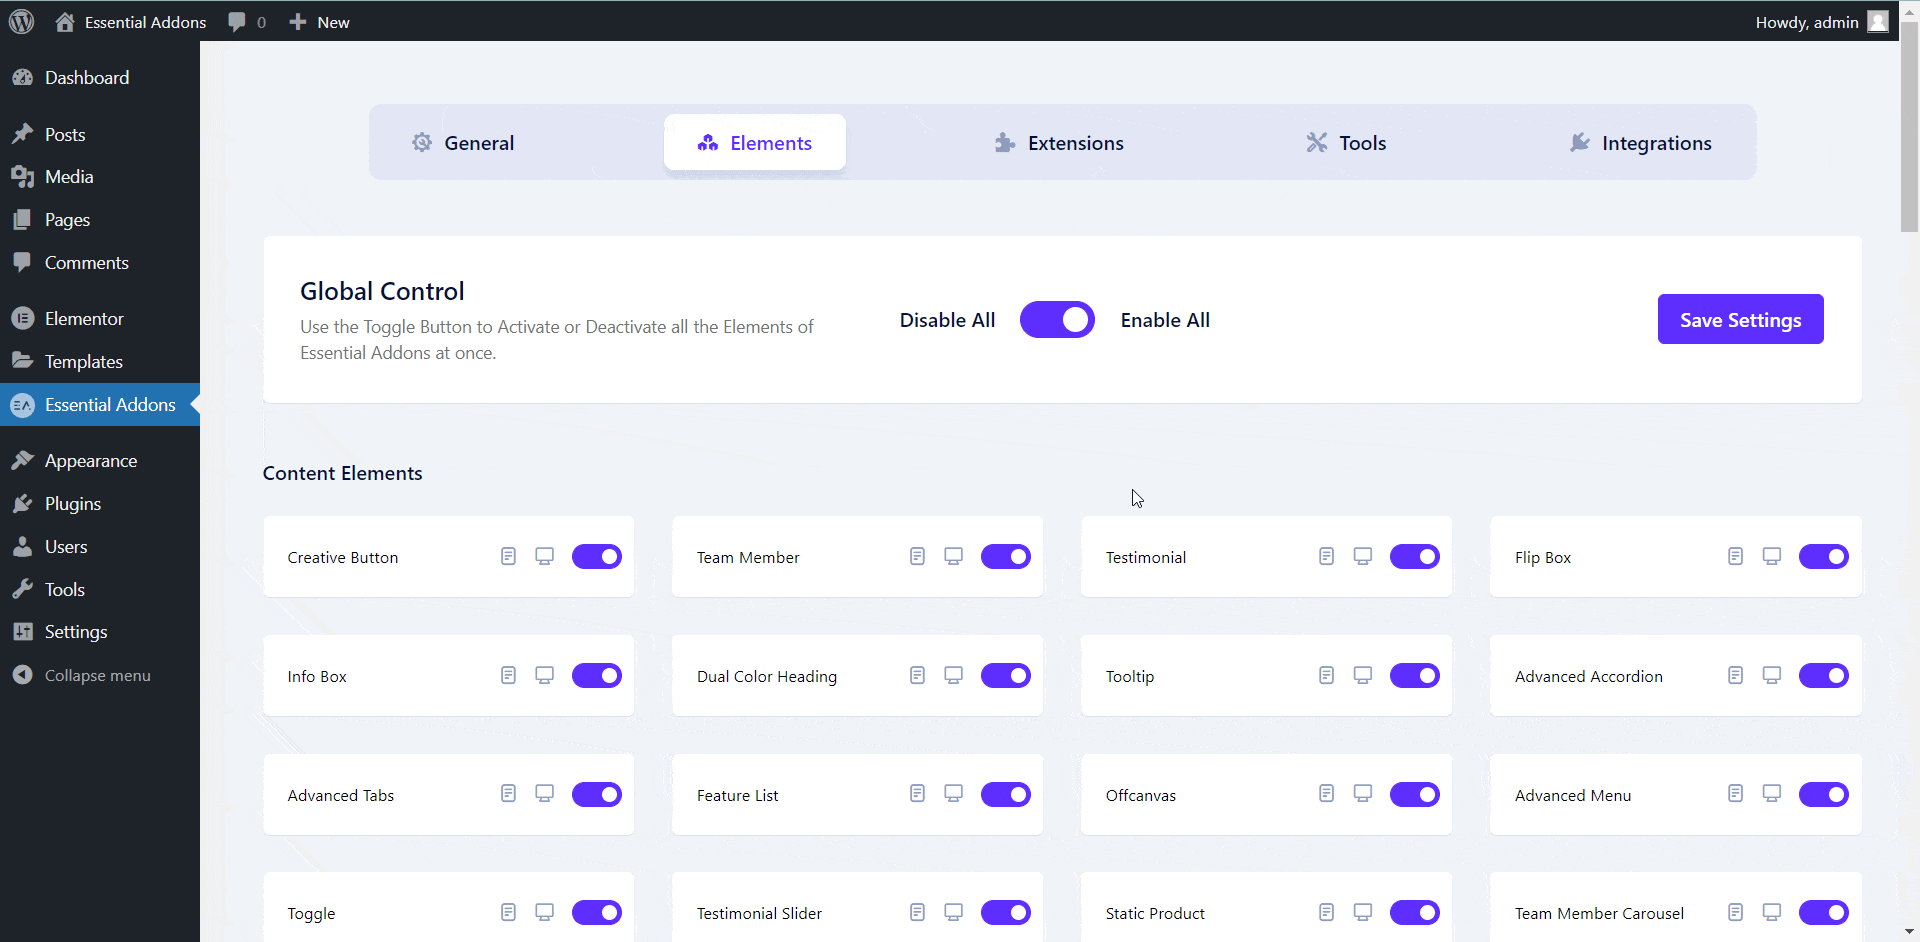Open documentation icon for Creative Button
Image resolution: width=1920 pixels, height=942 pixels.
click(x=508, y=556)
